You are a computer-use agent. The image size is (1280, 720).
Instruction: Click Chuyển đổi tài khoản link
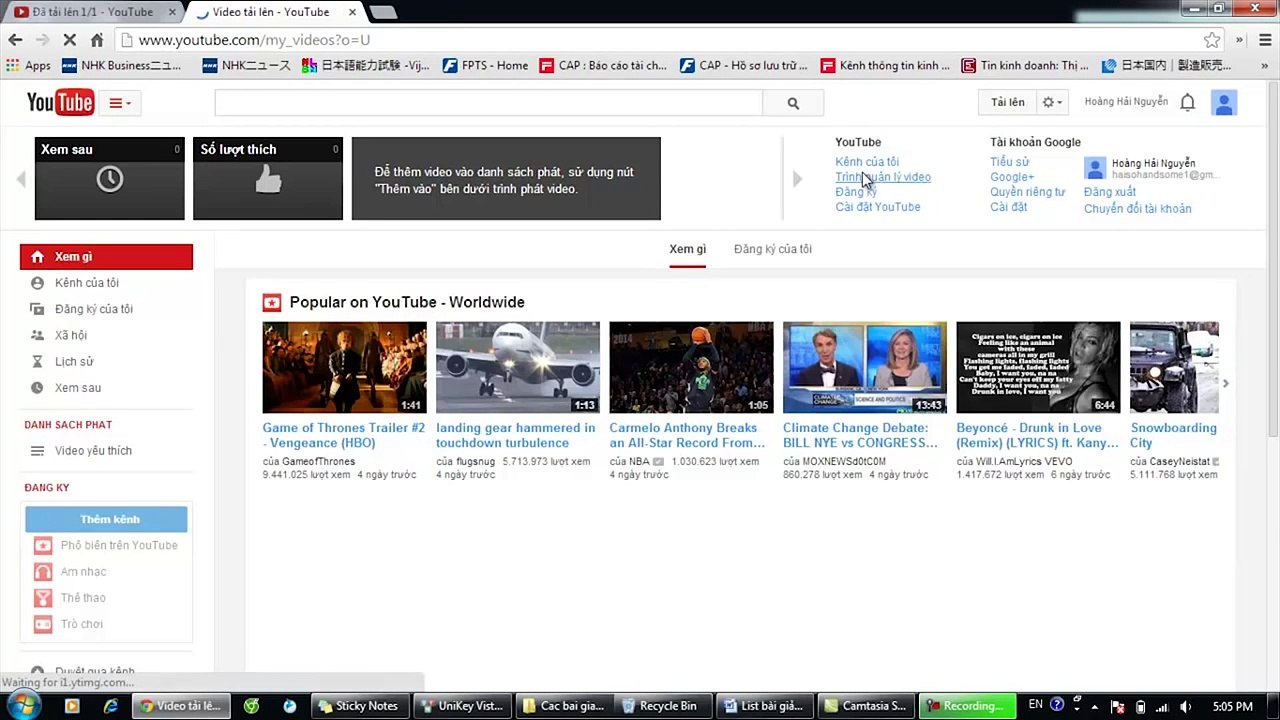pyautogui.click(x=1137, y=209)
